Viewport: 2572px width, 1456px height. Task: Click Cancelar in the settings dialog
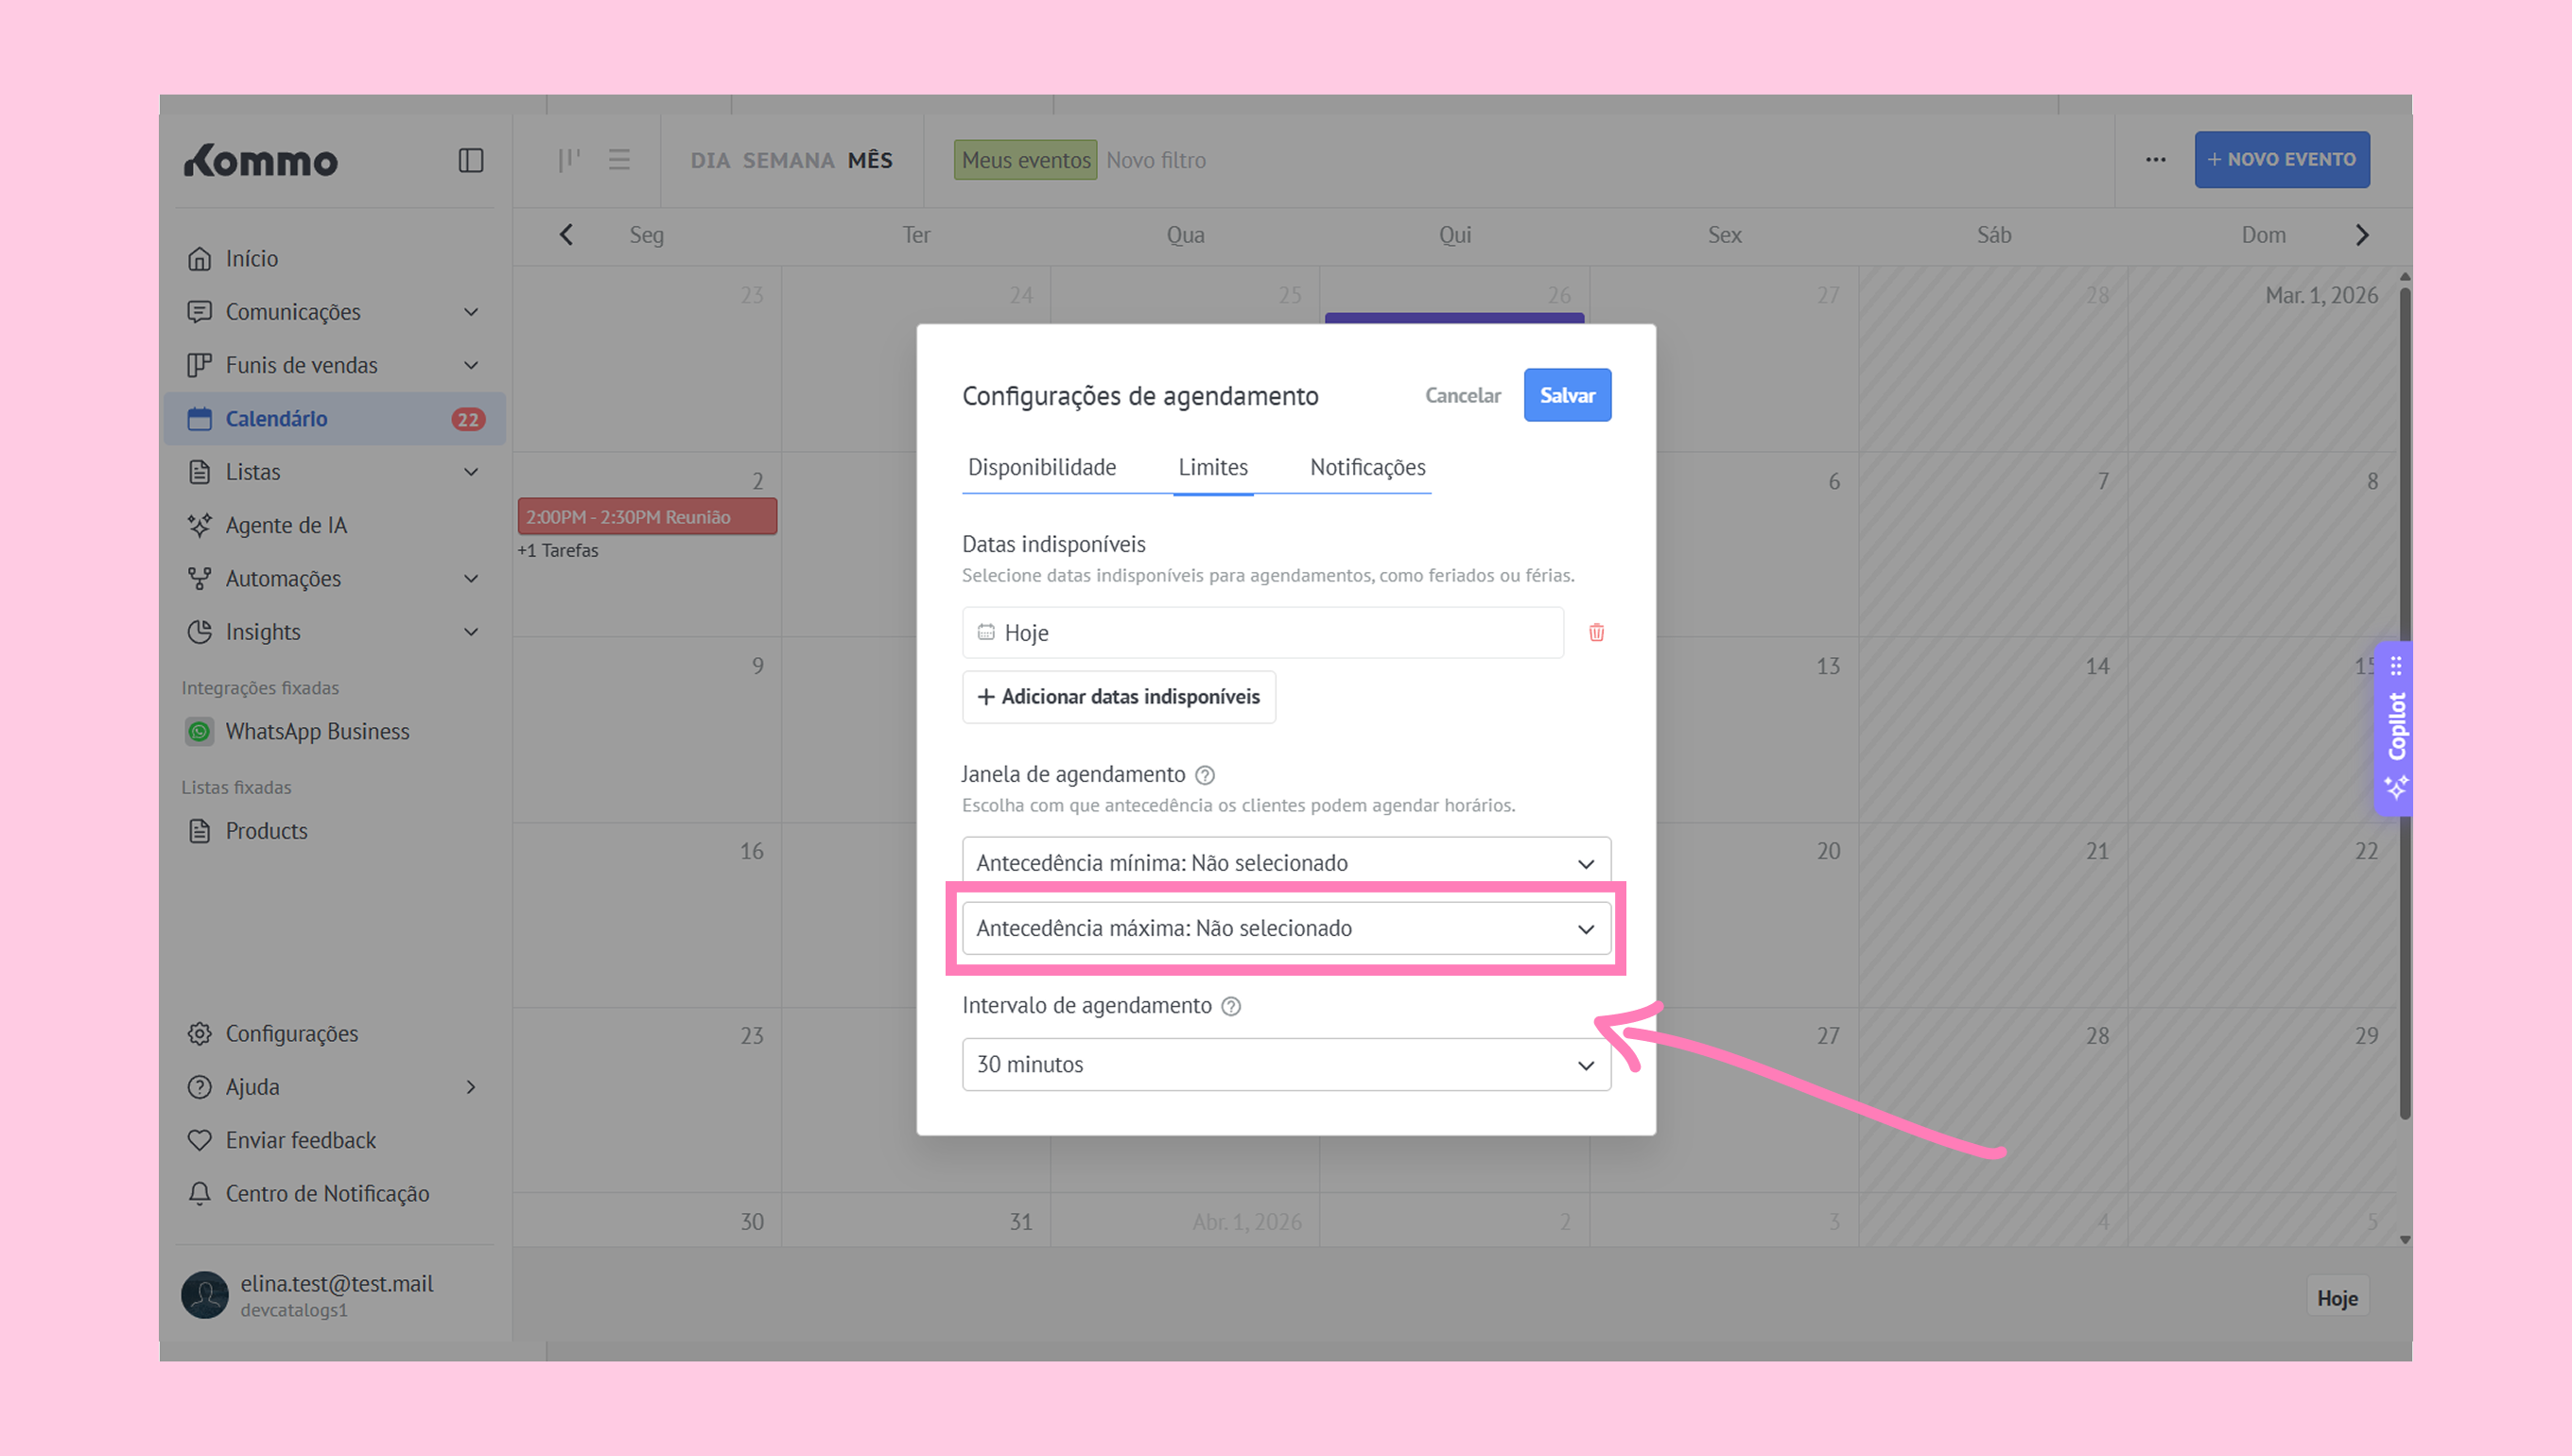1462,395
